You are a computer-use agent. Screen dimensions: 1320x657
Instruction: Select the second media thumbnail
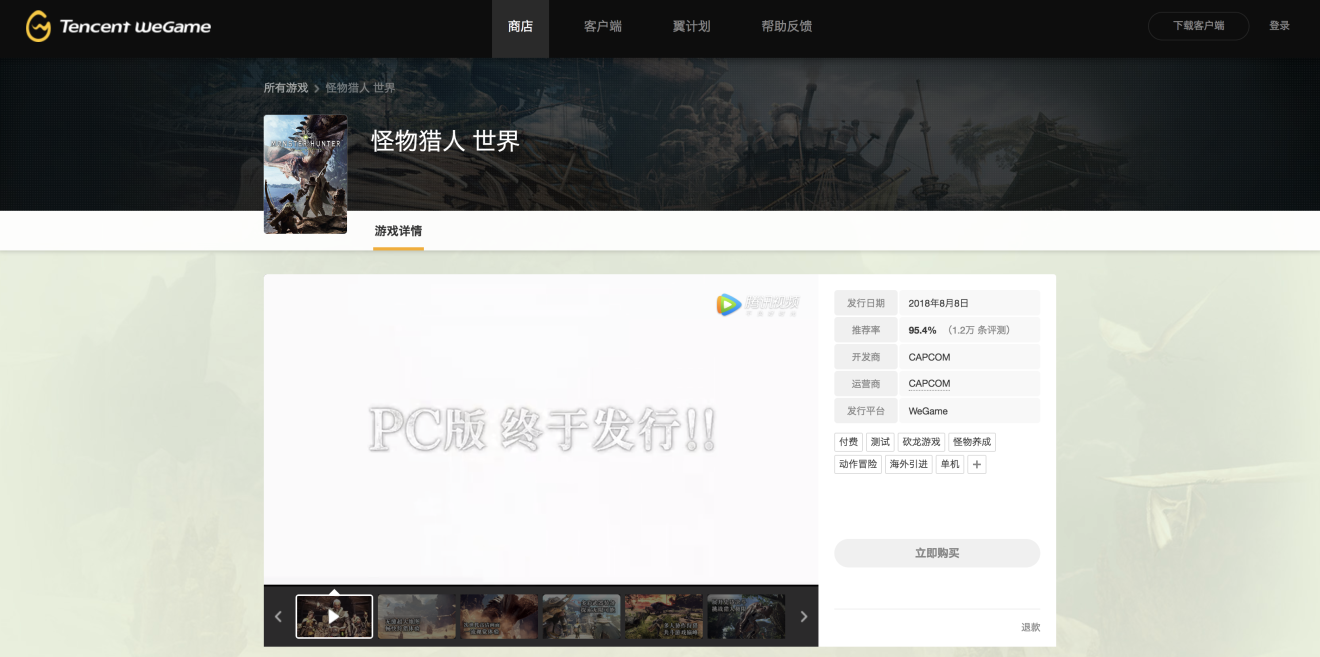pos(417,617)
